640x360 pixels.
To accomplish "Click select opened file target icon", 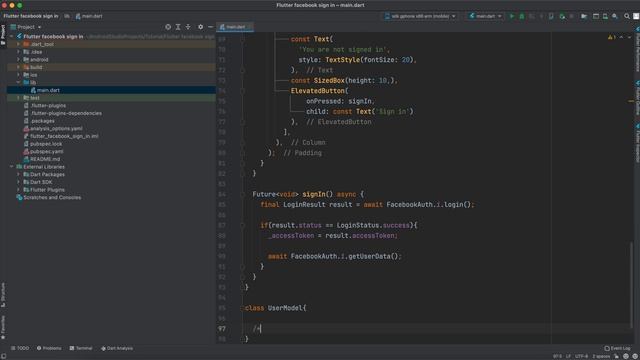I will coord(168,27).
